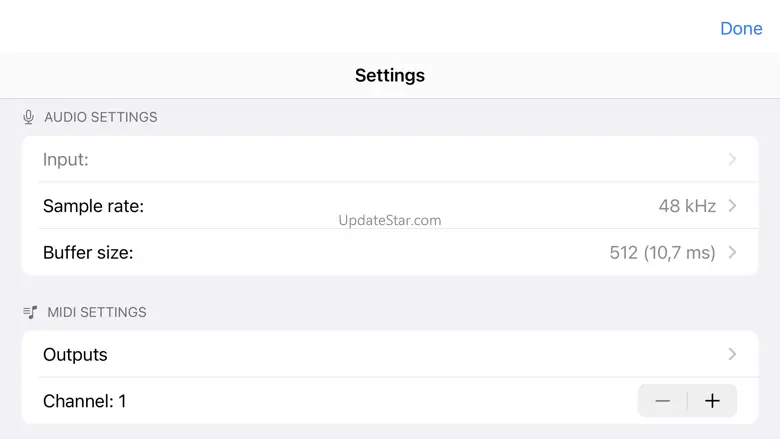Viewport: 780px width, 439px height.
Task: Click the AUDIO SETTINGS section header
Action: [101, 117]
